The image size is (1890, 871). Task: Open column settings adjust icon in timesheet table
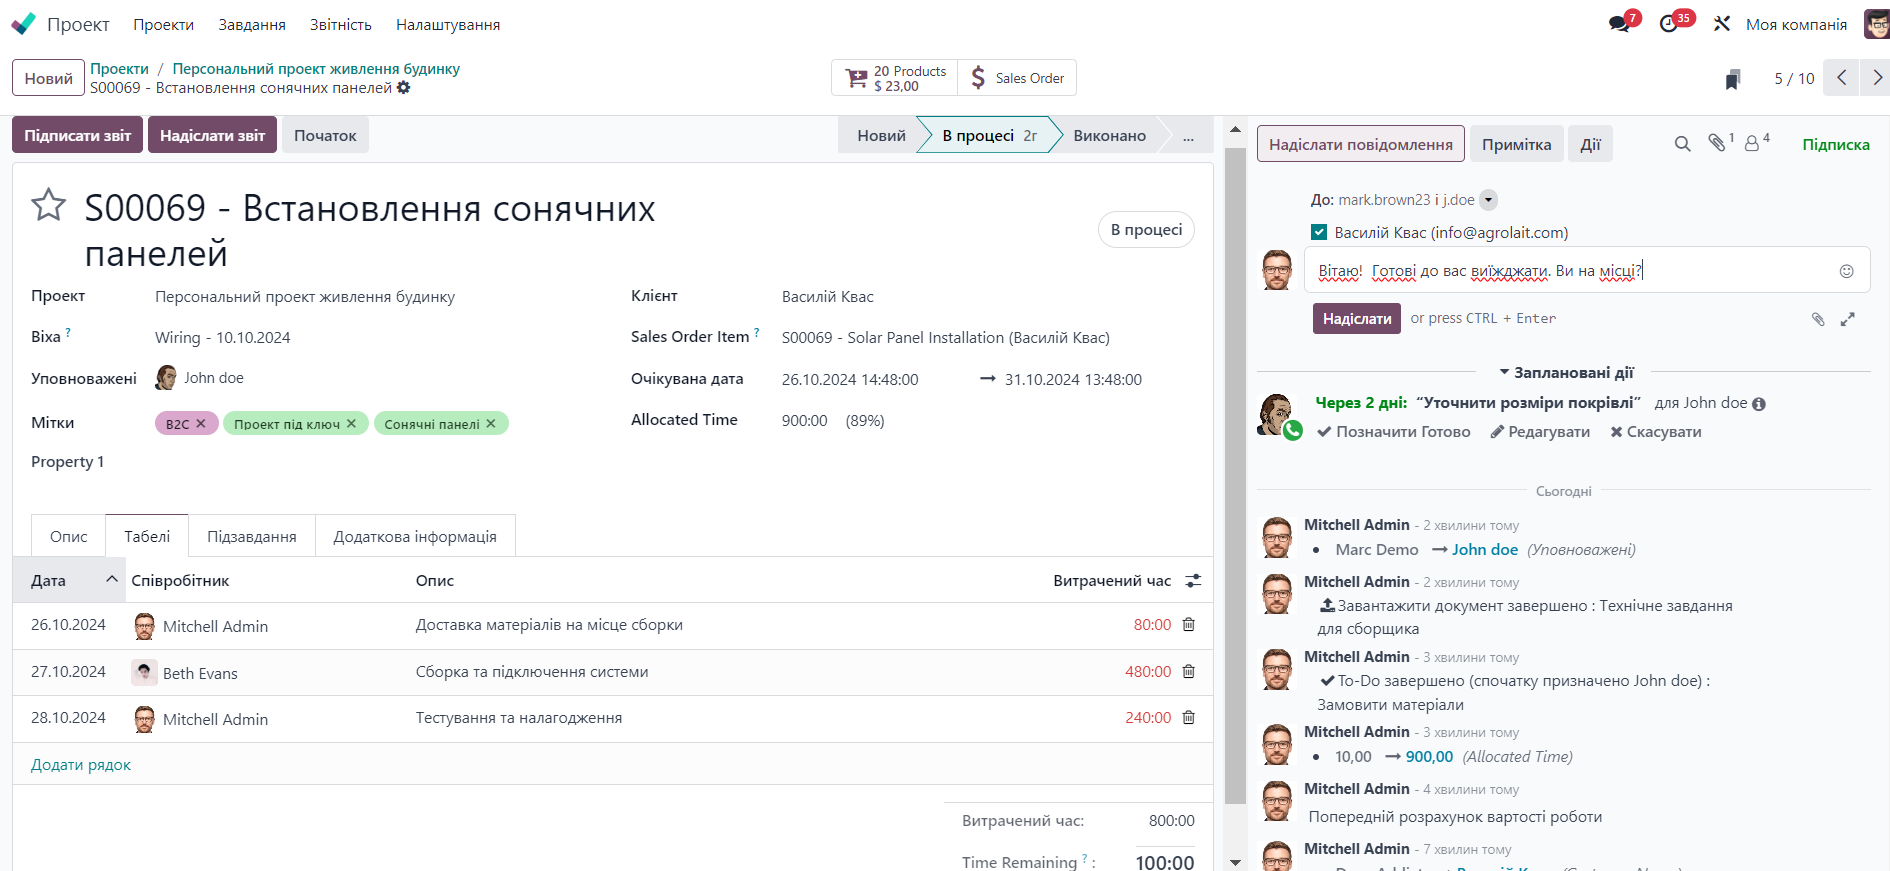tap(1193, 581)
